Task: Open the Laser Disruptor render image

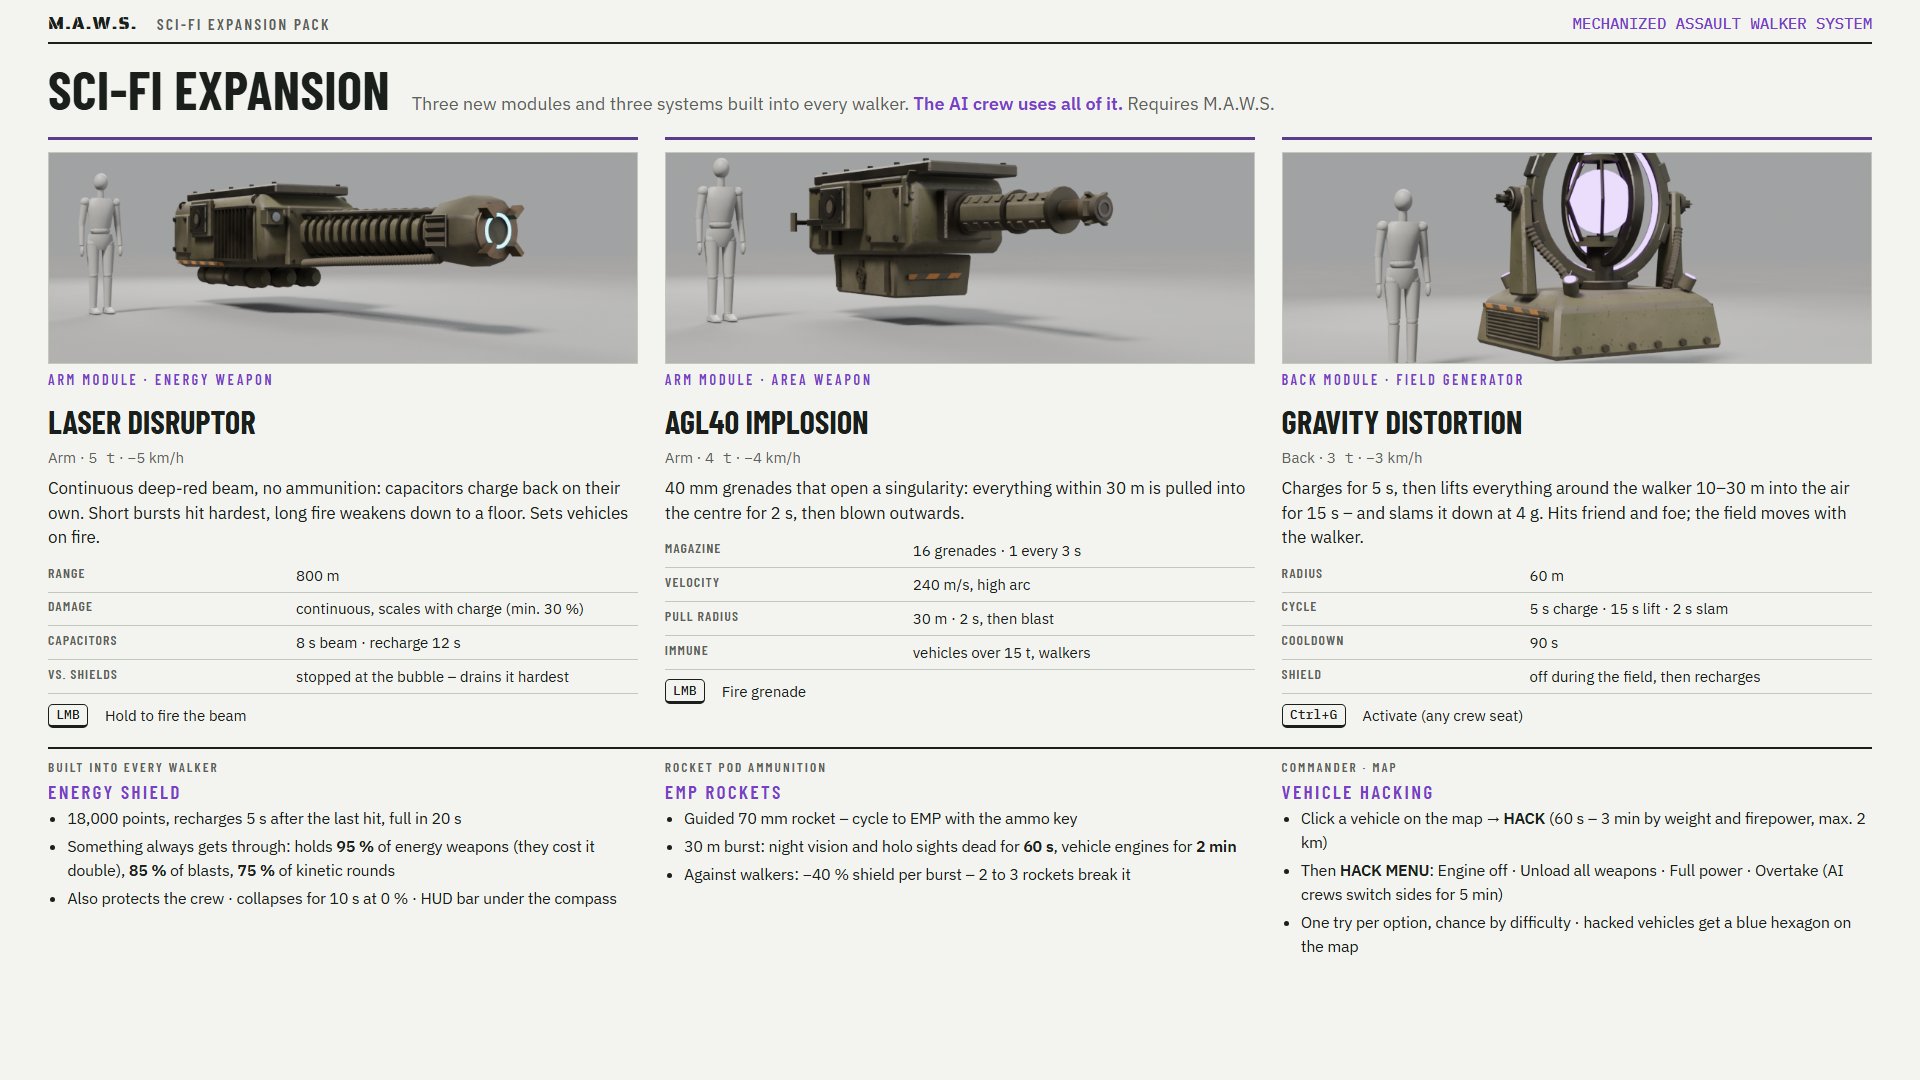Action: 343,258
